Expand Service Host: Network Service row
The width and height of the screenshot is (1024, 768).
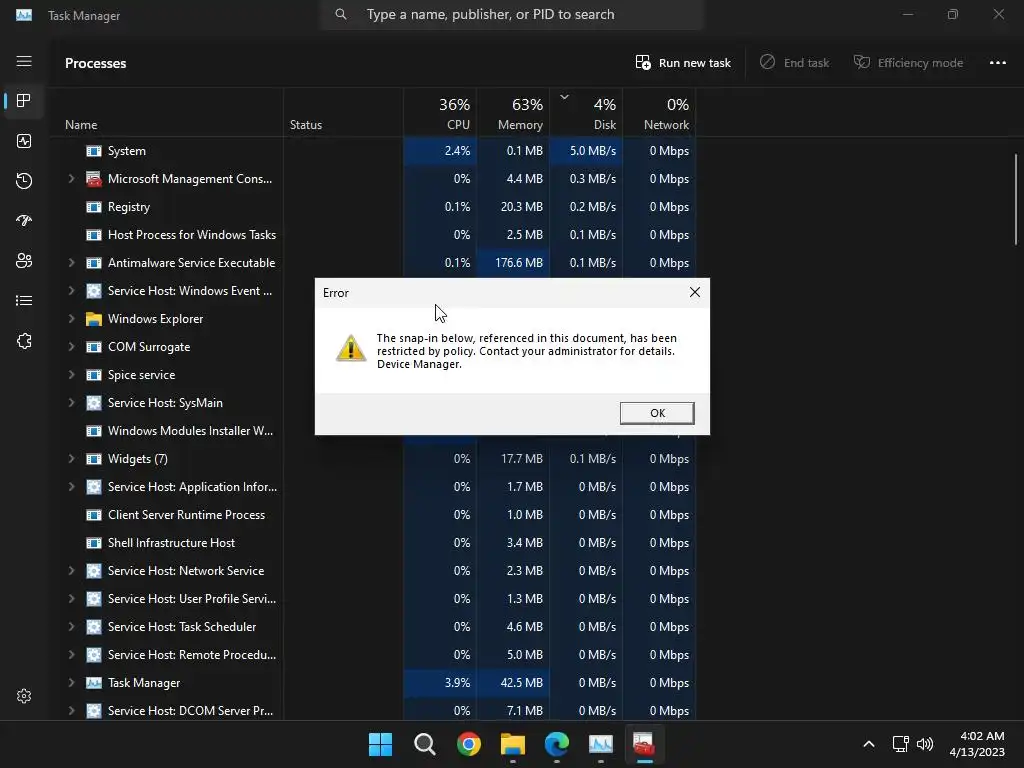pos(71,571)
